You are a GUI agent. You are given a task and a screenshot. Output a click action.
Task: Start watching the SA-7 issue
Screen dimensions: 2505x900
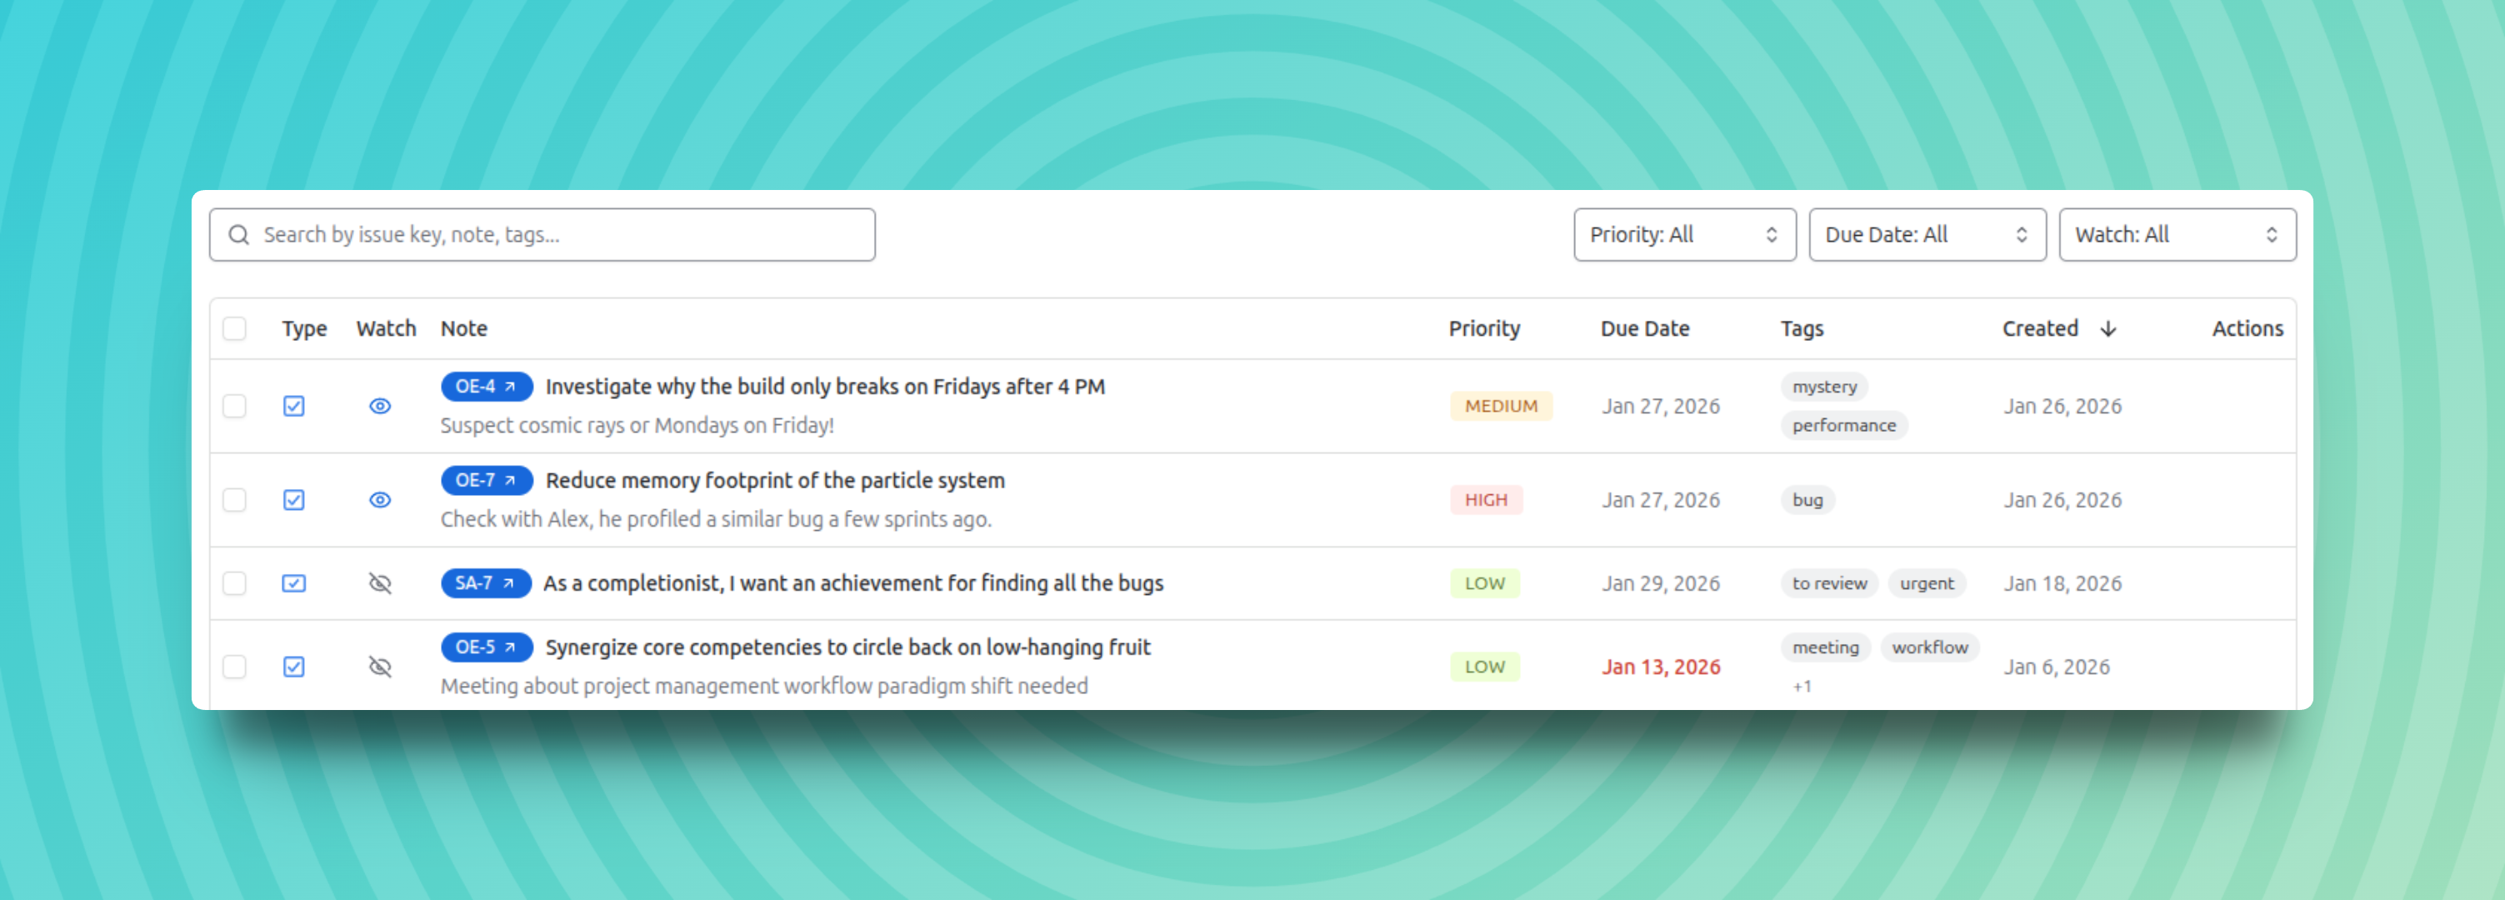click(380, 583)
